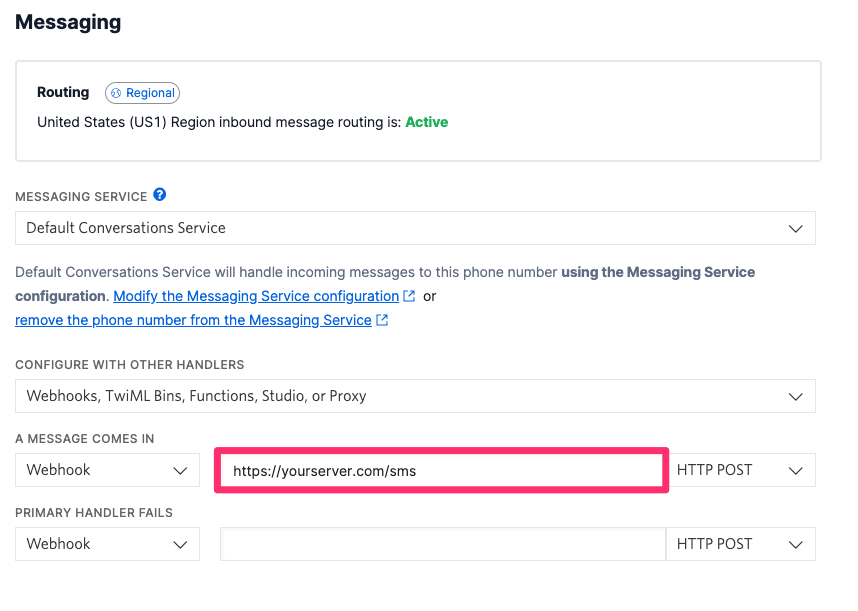Open the Webhook dropdown under 'A message comes in'
The height and width of the screenshot is (611, 858).
point(107,469)
